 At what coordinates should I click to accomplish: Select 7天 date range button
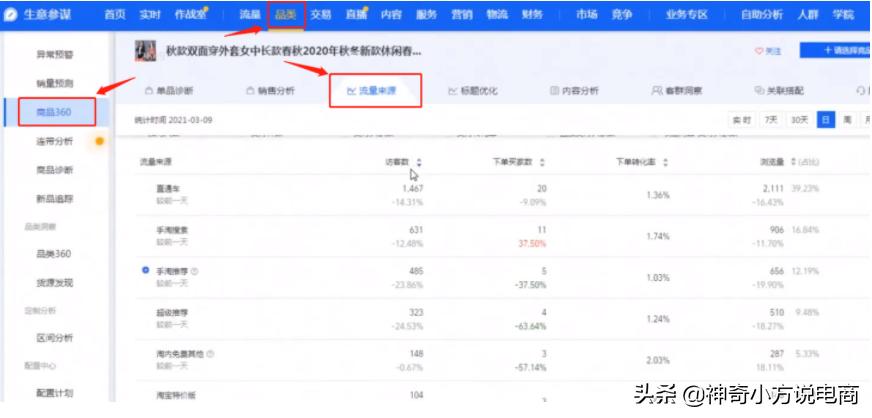pyautogui.click(x=770, y=120)
